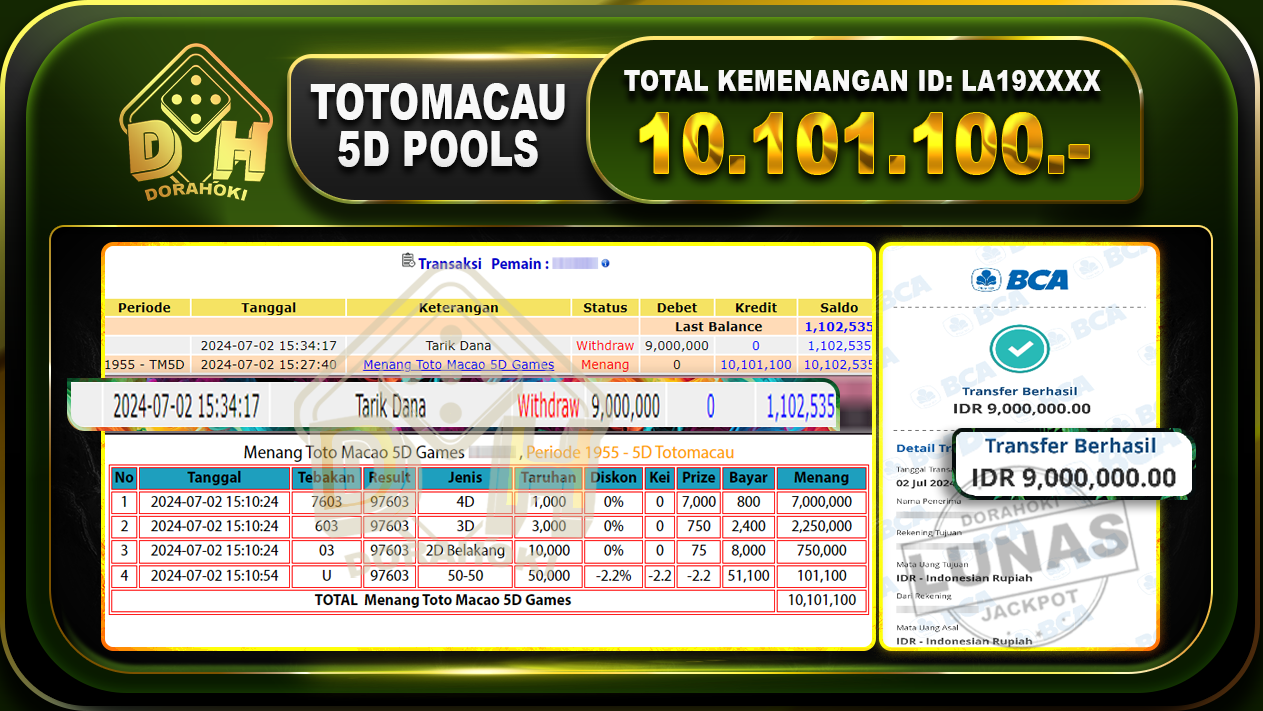The width and height of the screenshot is (1263, 711).
Task: Click the Dorahoki dice logo
Action: 196,115
